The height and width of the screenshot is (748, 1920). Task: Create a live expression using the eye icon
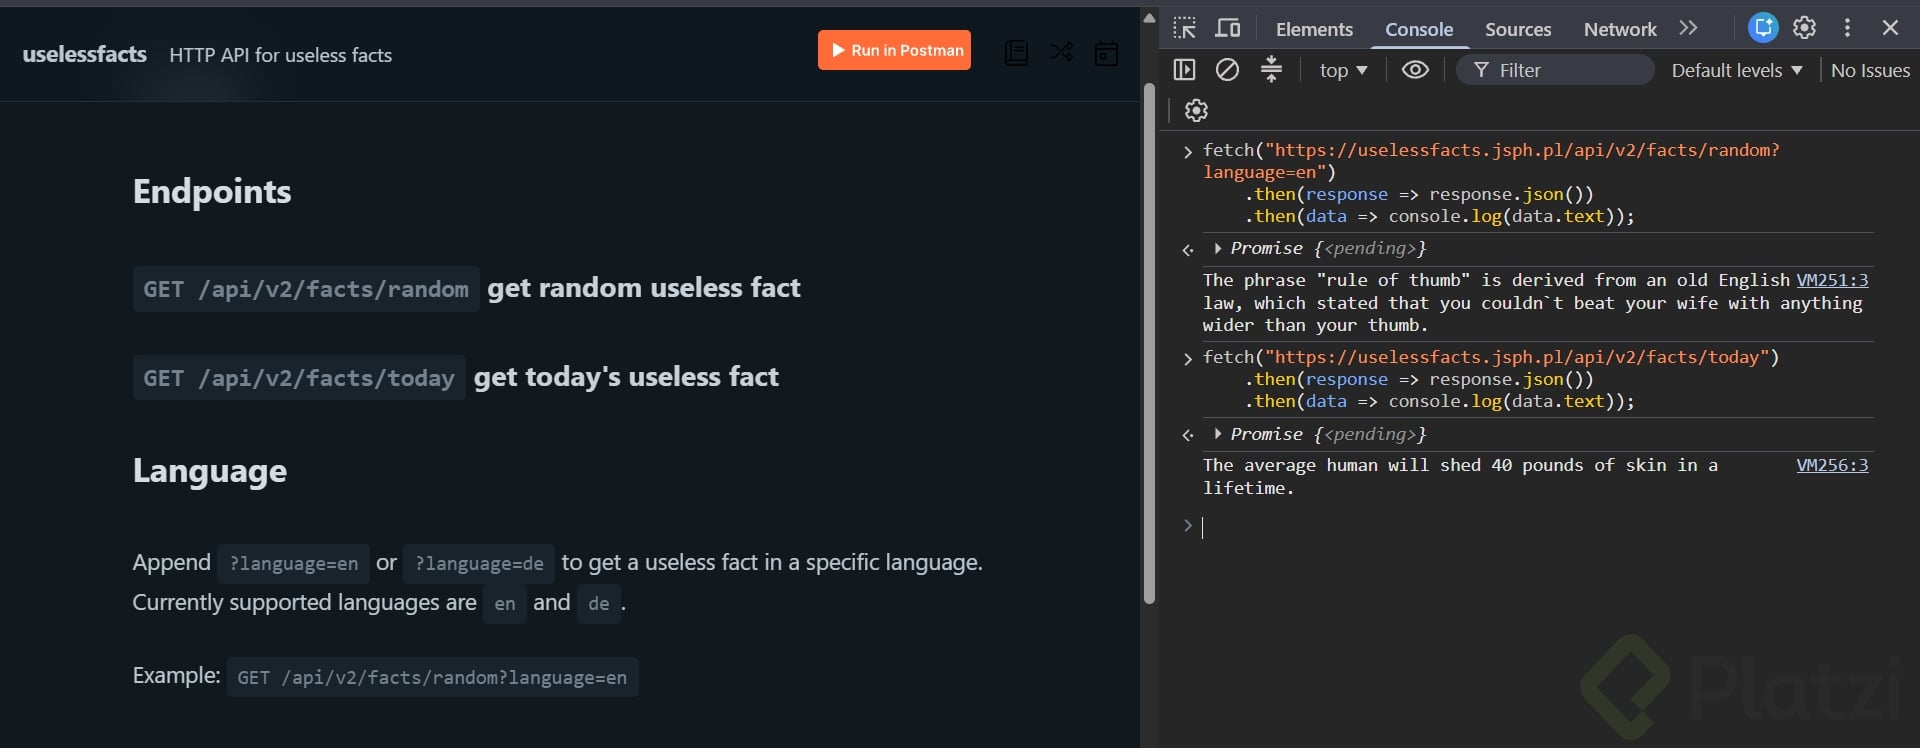pyautogui.click(x=1415, y=70)
